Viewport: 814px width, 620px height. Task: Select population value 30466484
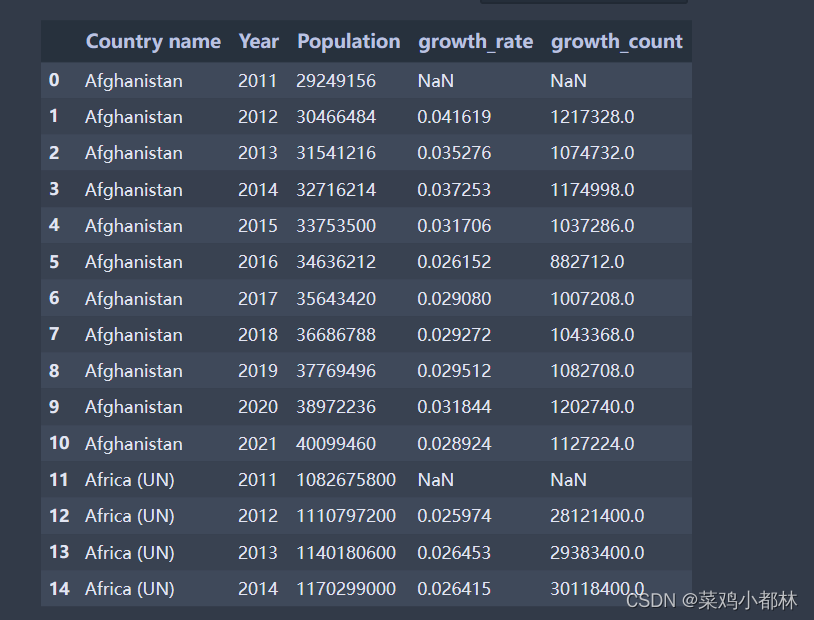click(336, 117)
